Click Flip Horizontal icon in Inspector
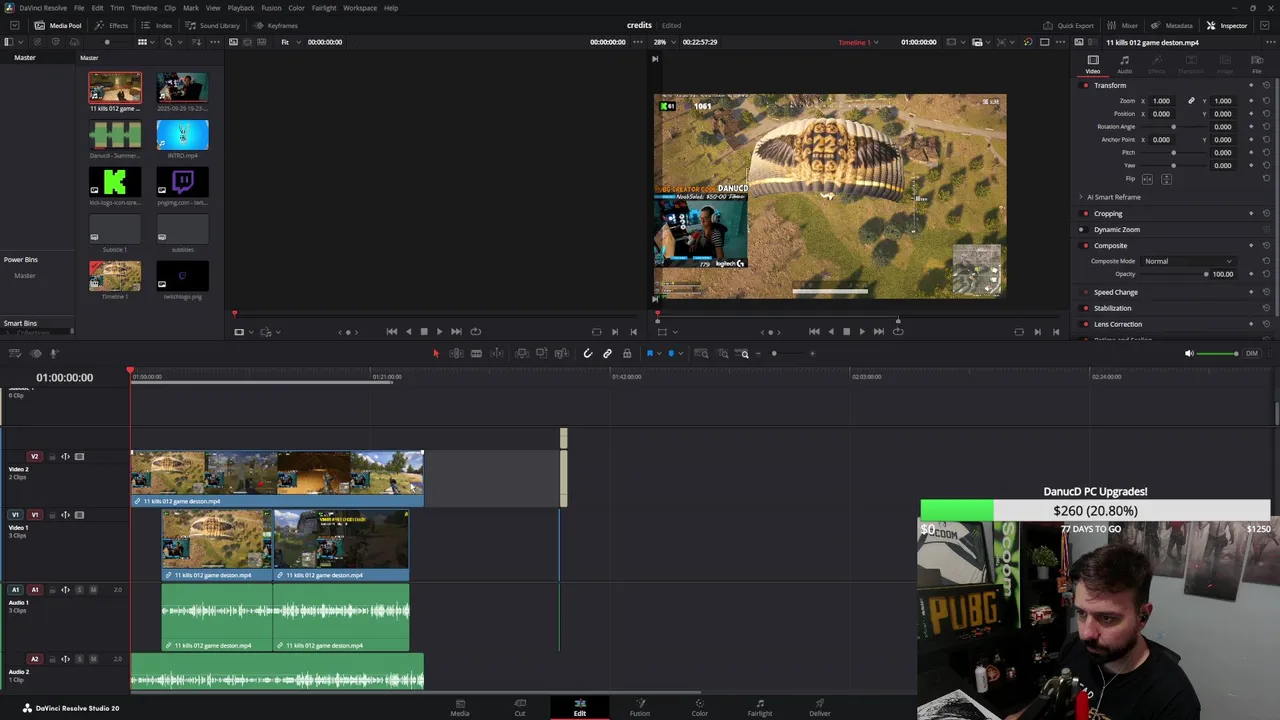The height and width of the screenshot is (720, 1280). (1147, 179)
